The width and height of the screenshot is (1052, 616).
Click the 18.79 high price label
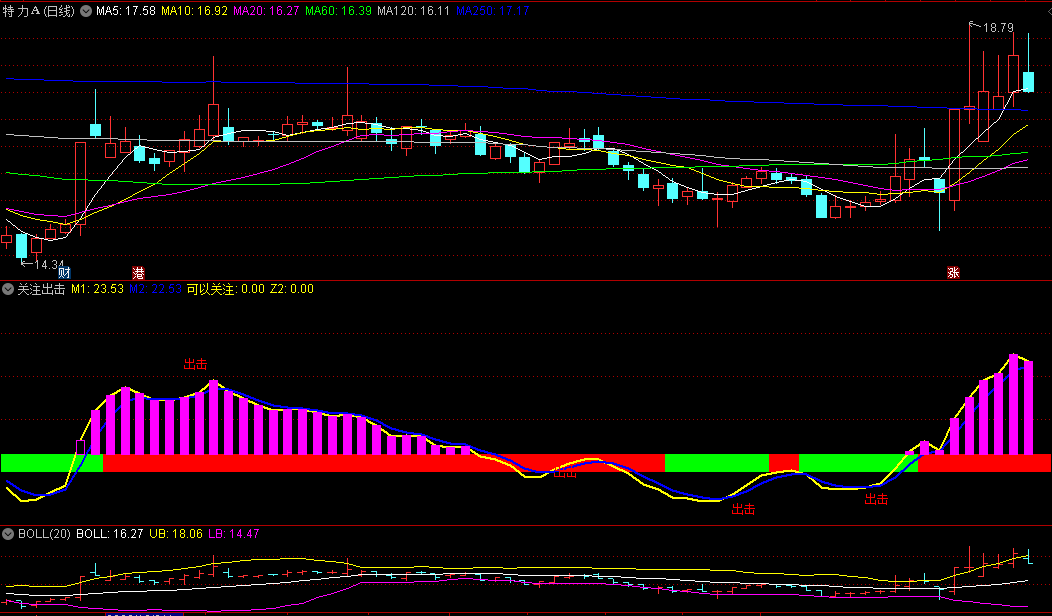(x=998, y=28)
